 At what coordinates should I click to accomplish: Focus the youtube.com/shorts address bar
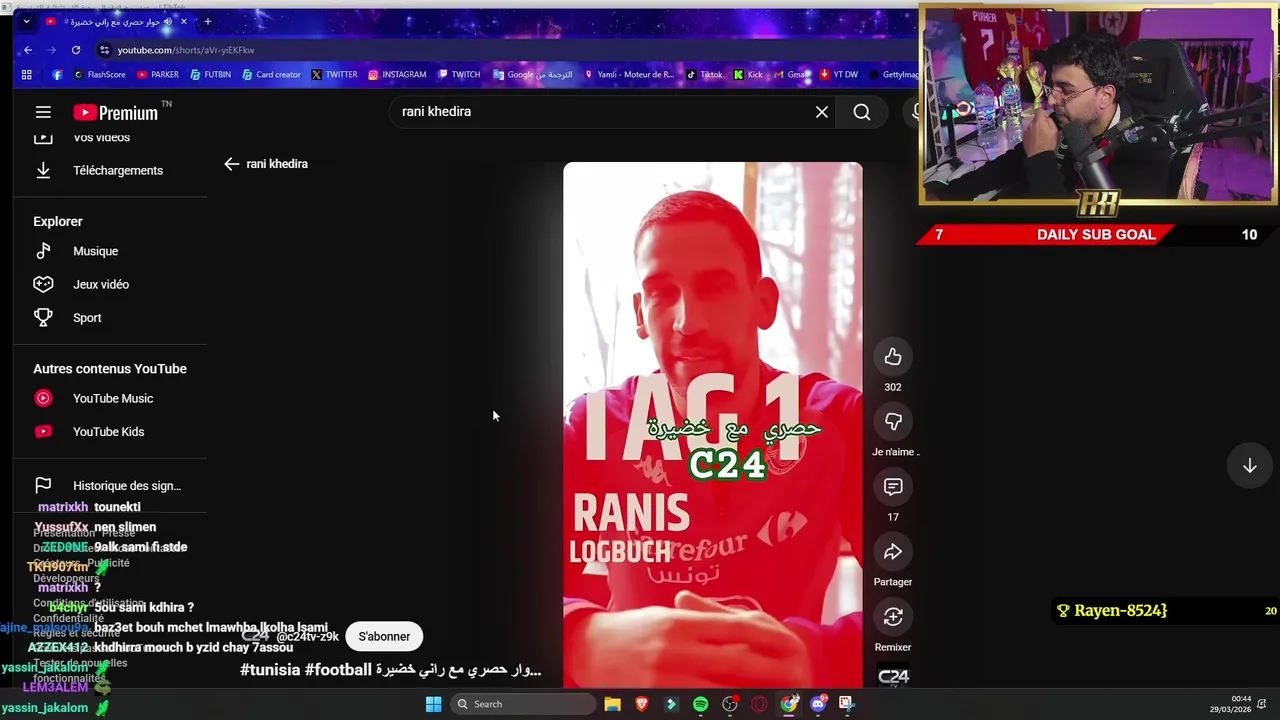[x=186, y=50]
